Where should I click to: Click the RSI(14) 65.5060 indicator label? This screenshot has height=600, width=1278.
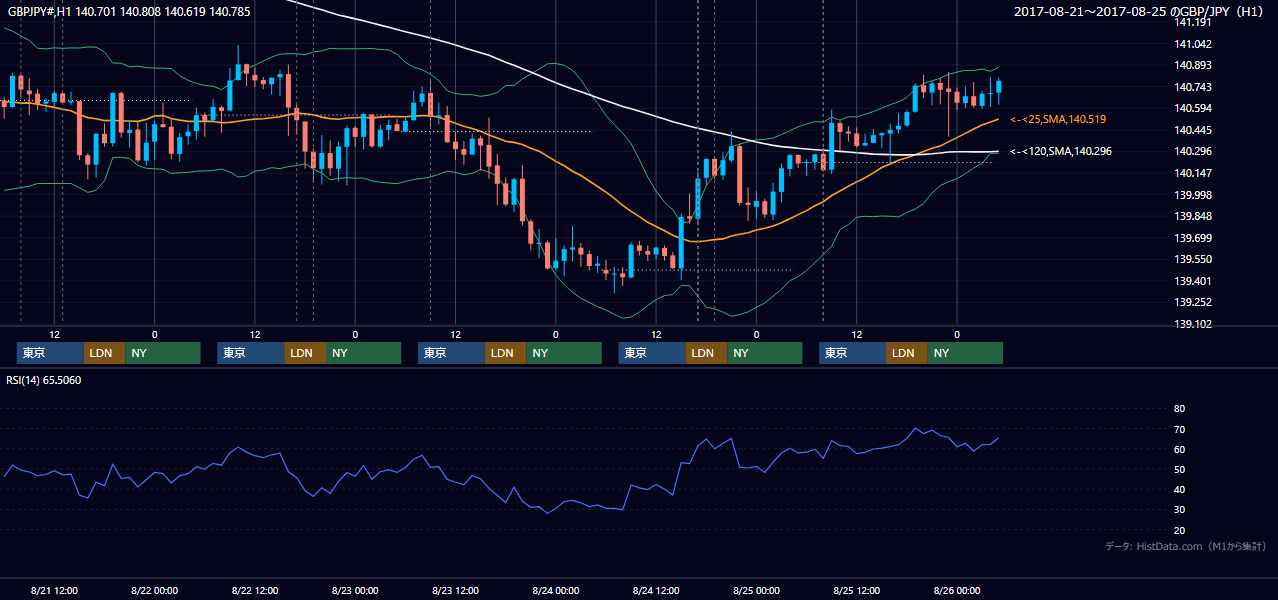44,380
